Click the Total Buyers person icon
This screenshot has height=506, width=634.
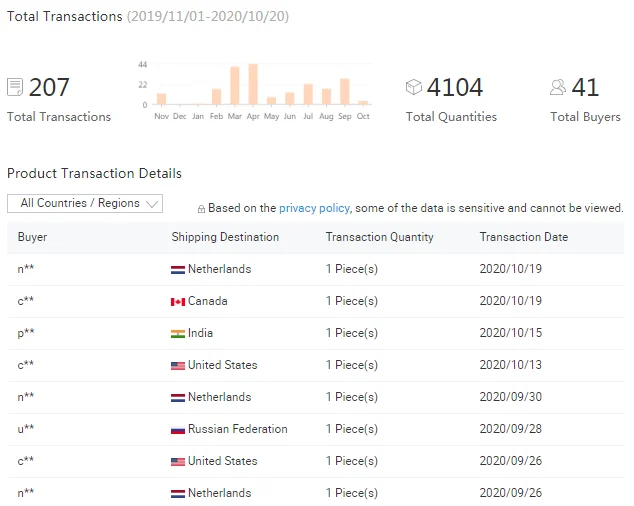[x=558, y=88]
